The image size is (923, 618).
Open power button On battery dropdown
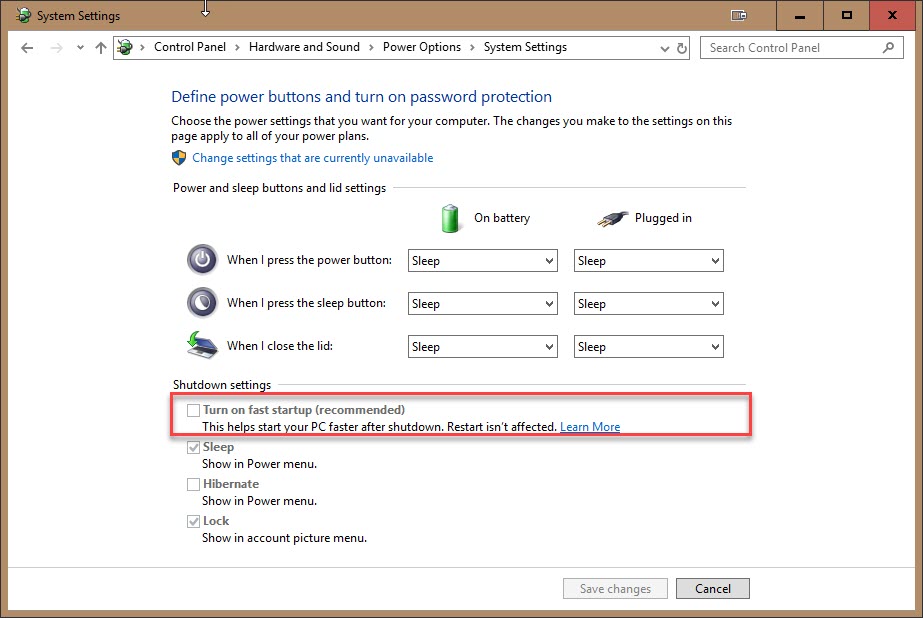pos(482,261)
